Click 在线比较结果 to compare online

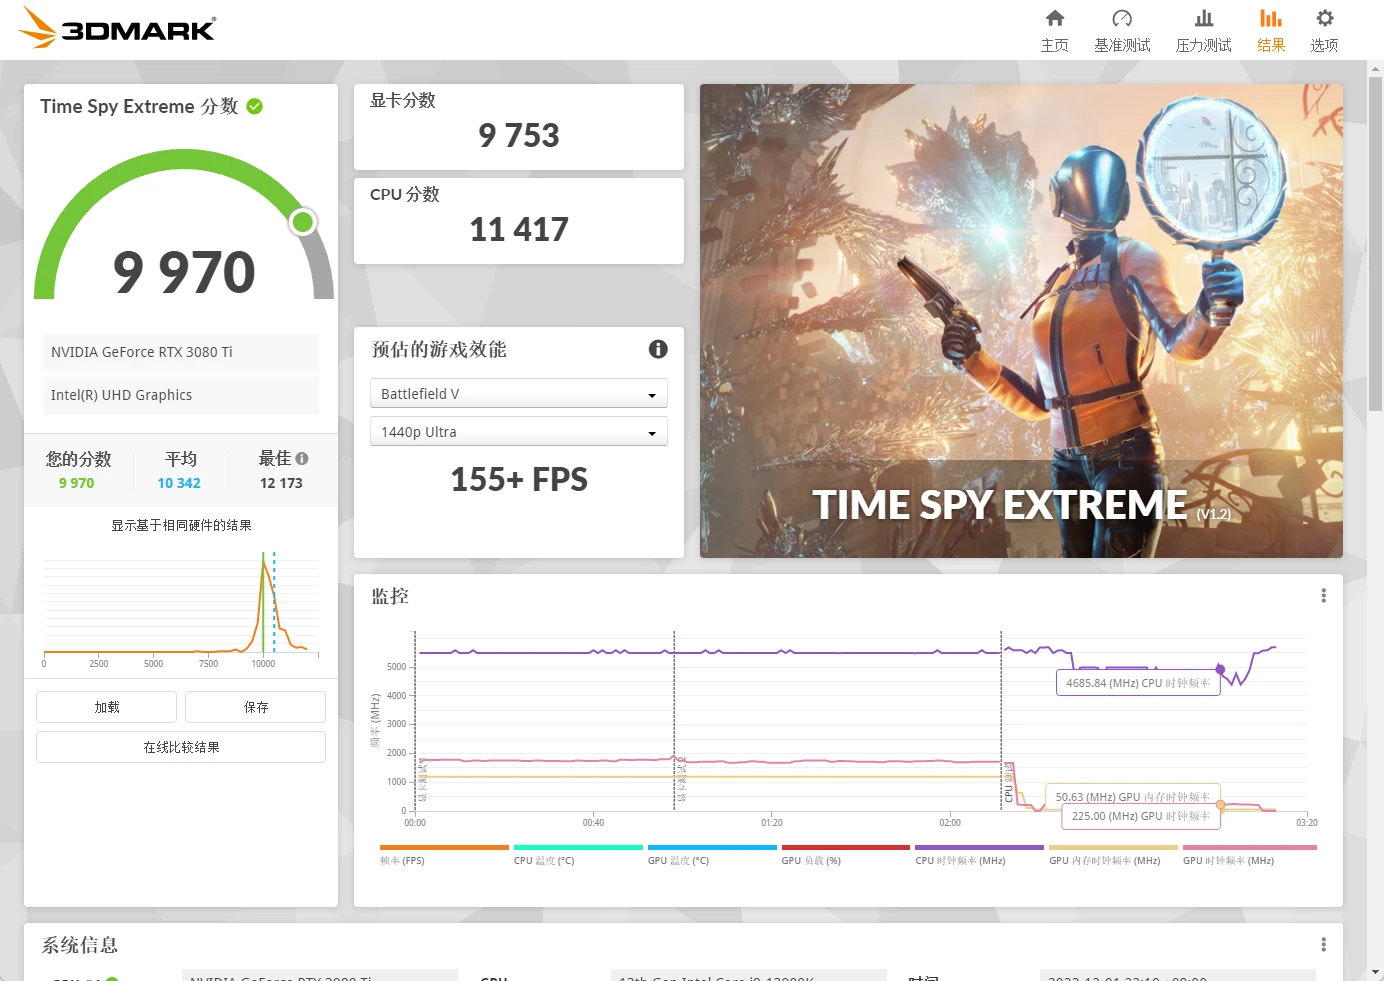click(180, 747)
